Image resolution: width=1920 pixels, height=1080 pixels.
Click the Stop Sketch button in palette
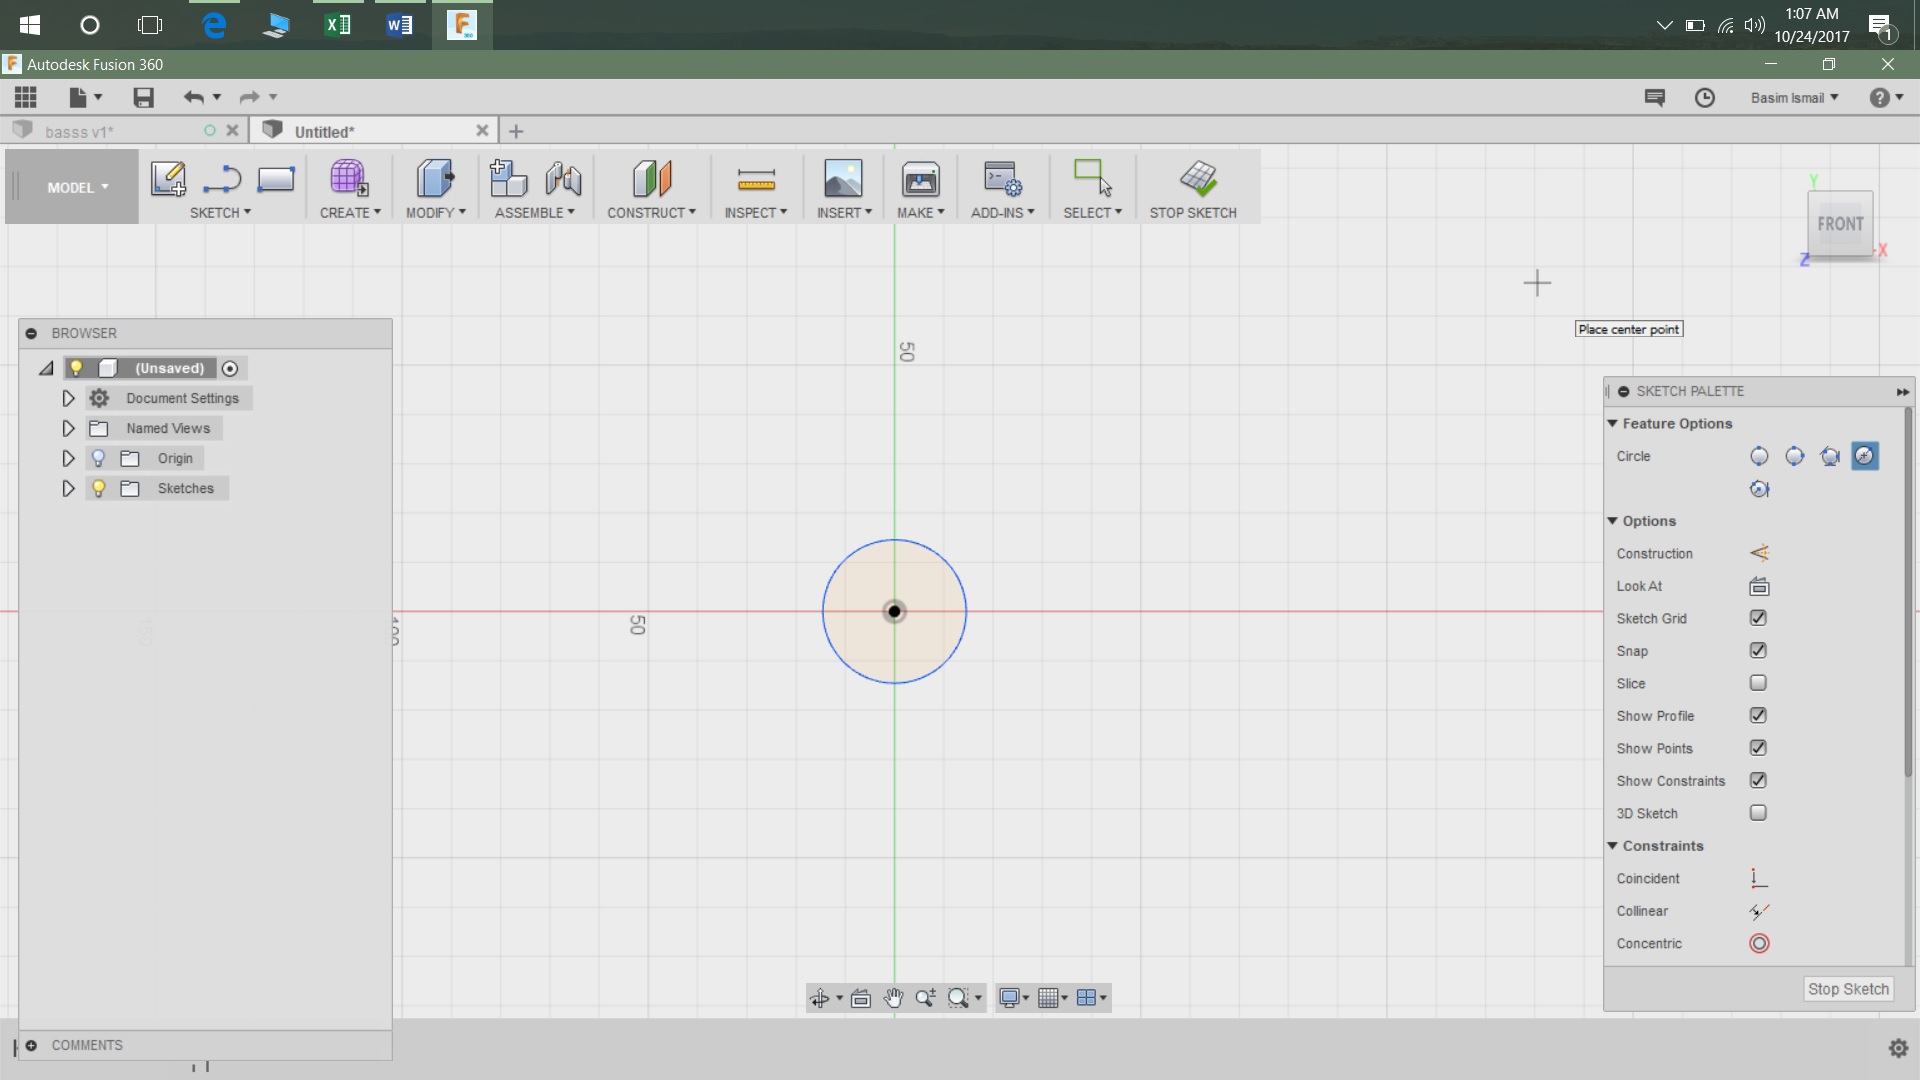click(1848, 989)
